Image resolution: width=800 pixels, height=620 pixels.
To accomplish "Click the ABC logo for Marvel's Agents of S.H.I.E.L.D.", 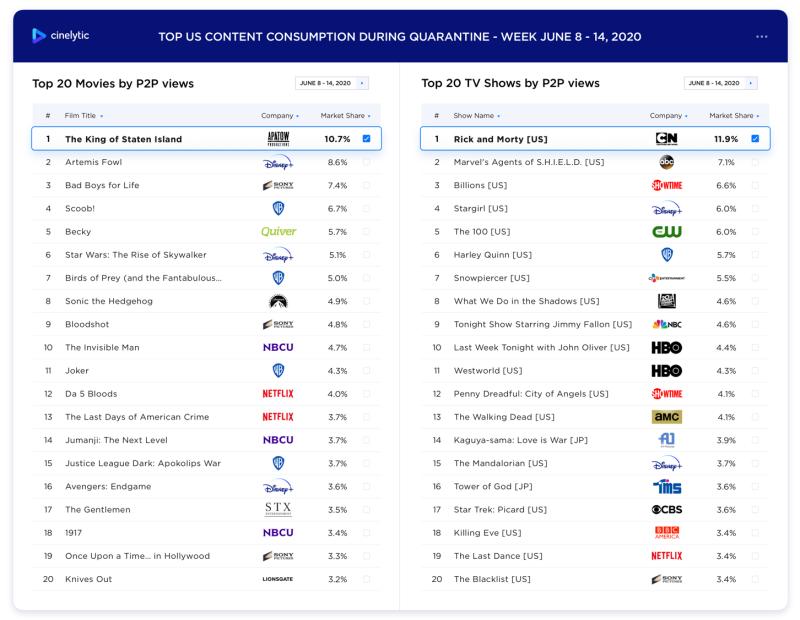I will coord(667,162).
